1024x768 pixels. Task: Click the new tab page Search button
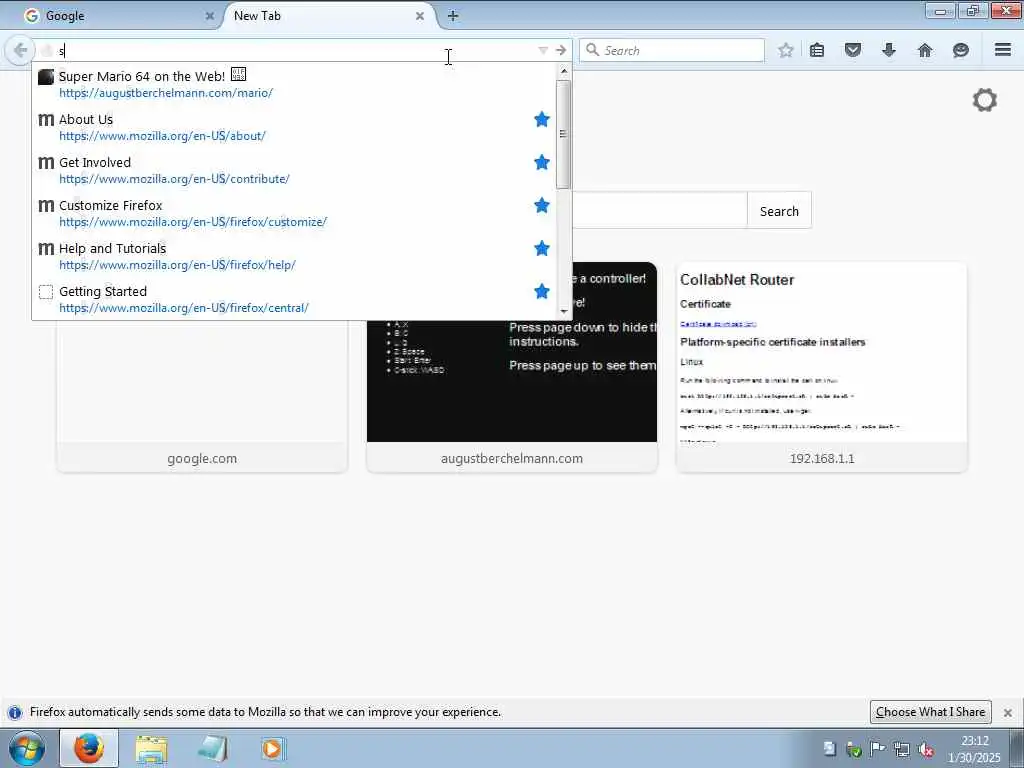(779, 211)
